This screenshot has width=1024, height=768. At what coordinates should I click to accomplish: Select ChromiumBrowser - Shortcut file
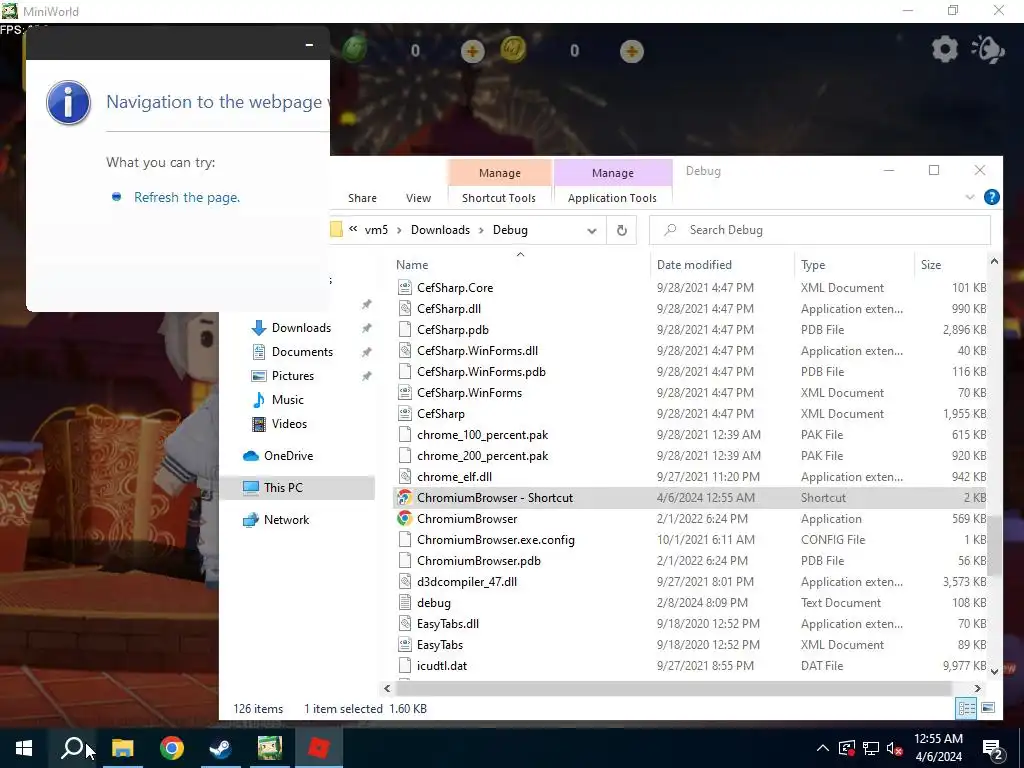pyautogui.click(x=495, y=498)
